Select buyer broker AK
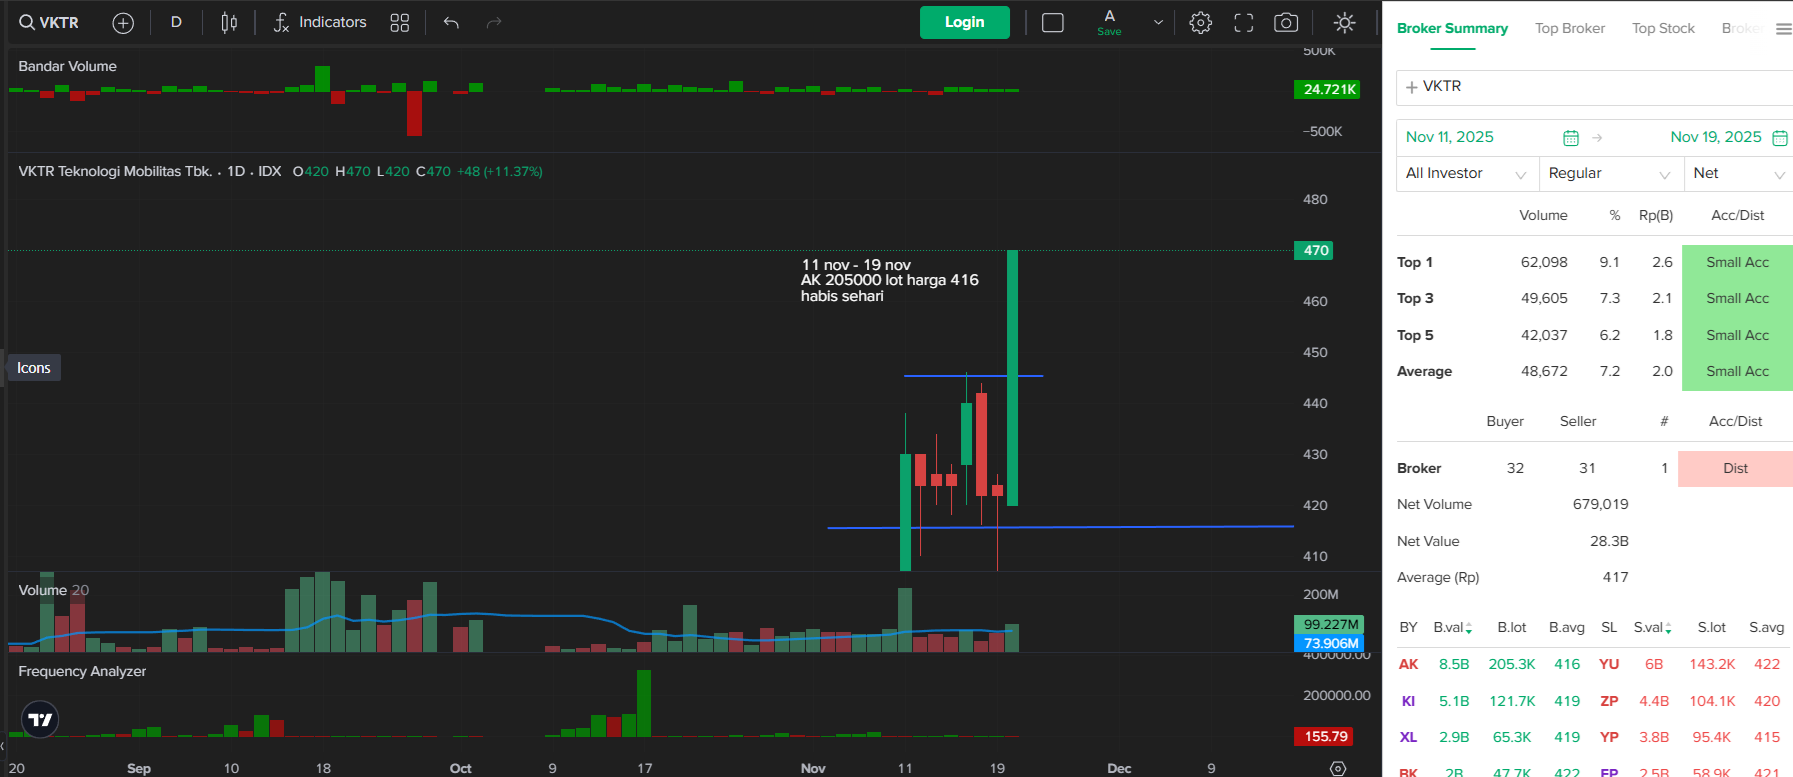1793x777 pixels. pyautogui.click(x=1408, y=665)
